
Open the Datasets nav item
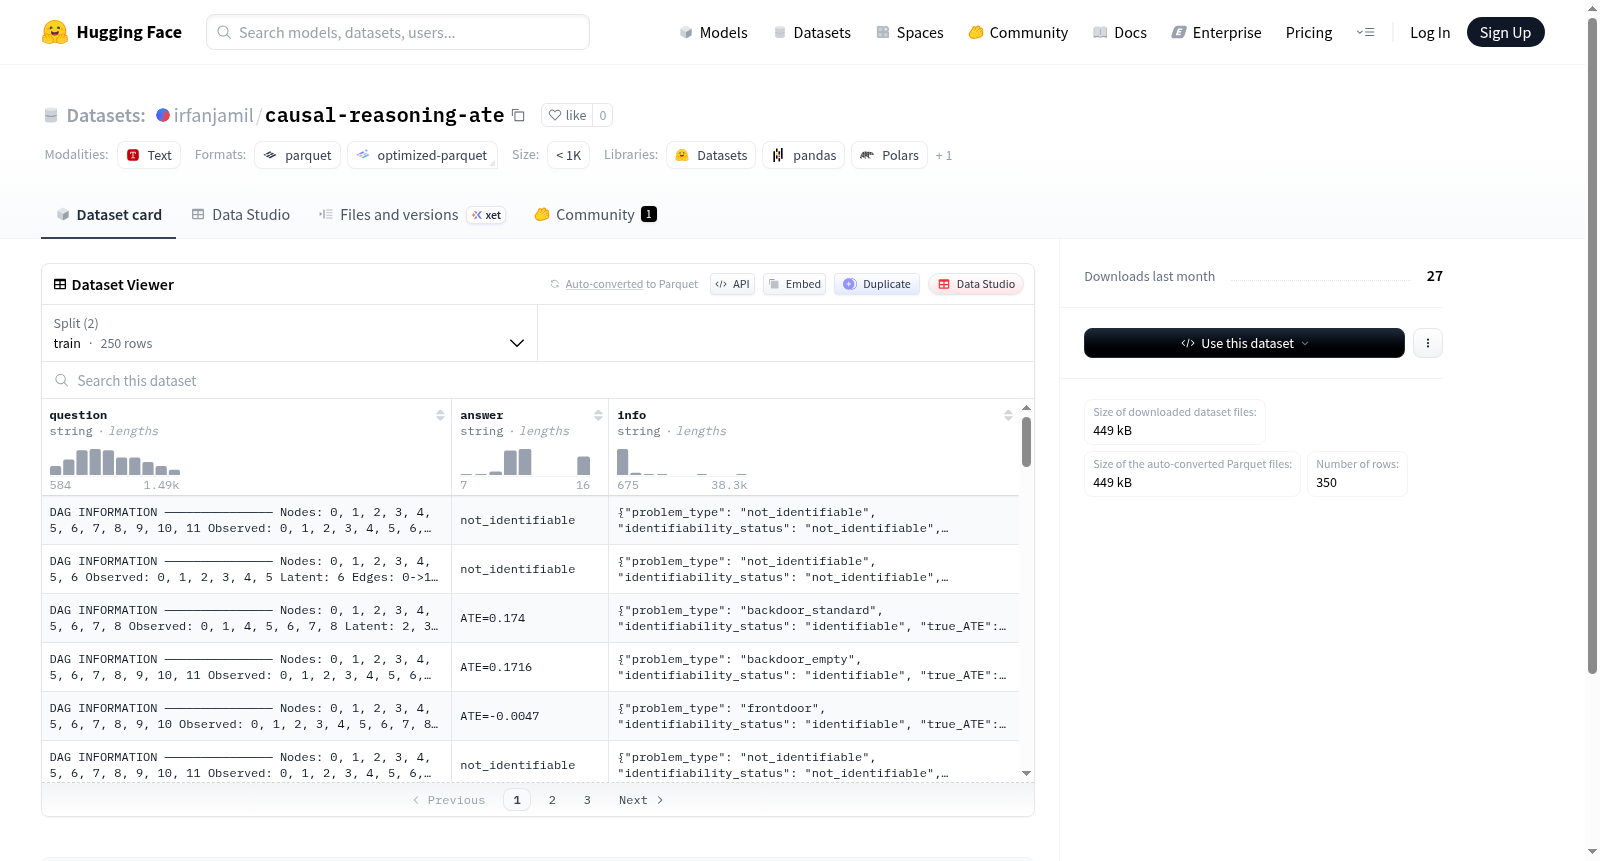[812, 32]
